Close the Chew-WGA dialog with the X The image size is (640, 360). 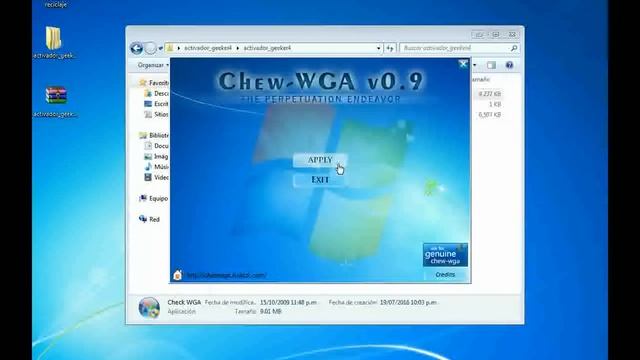tap(463, 64)
